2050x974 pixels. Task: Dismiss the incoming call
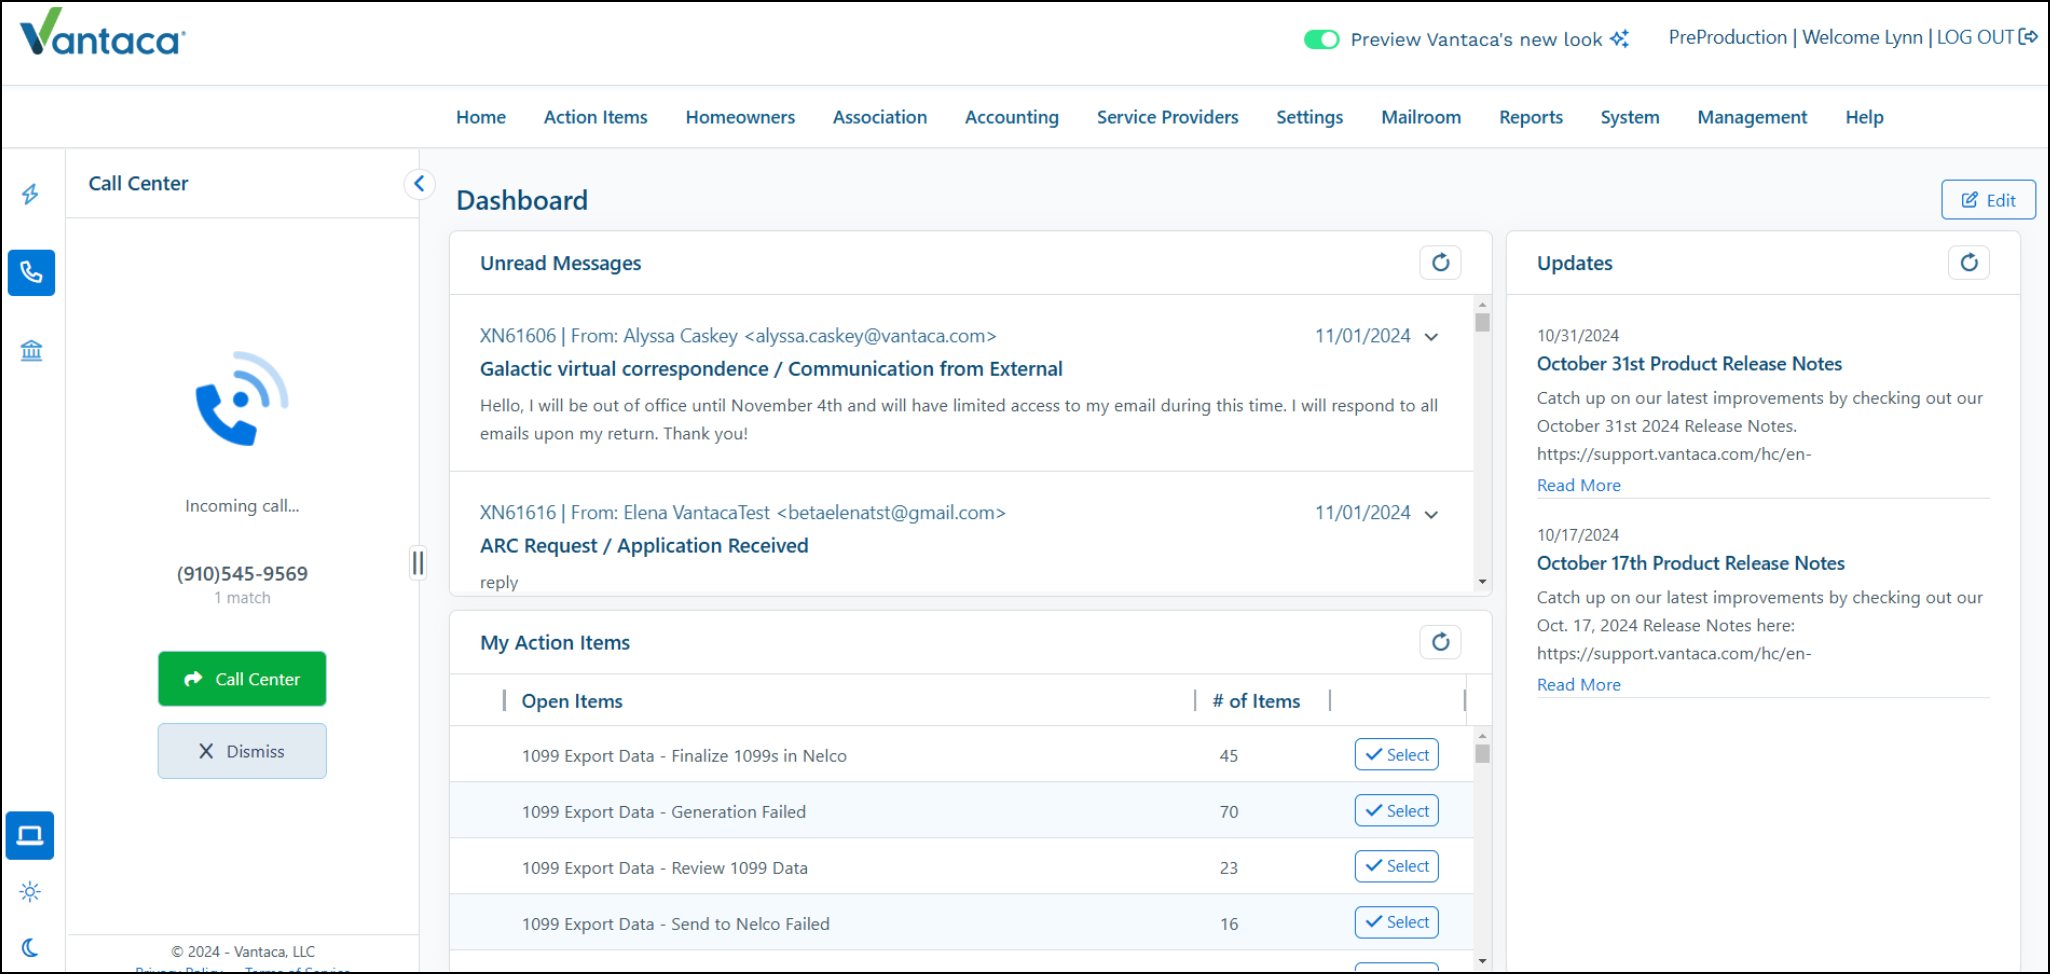(242, 751)
